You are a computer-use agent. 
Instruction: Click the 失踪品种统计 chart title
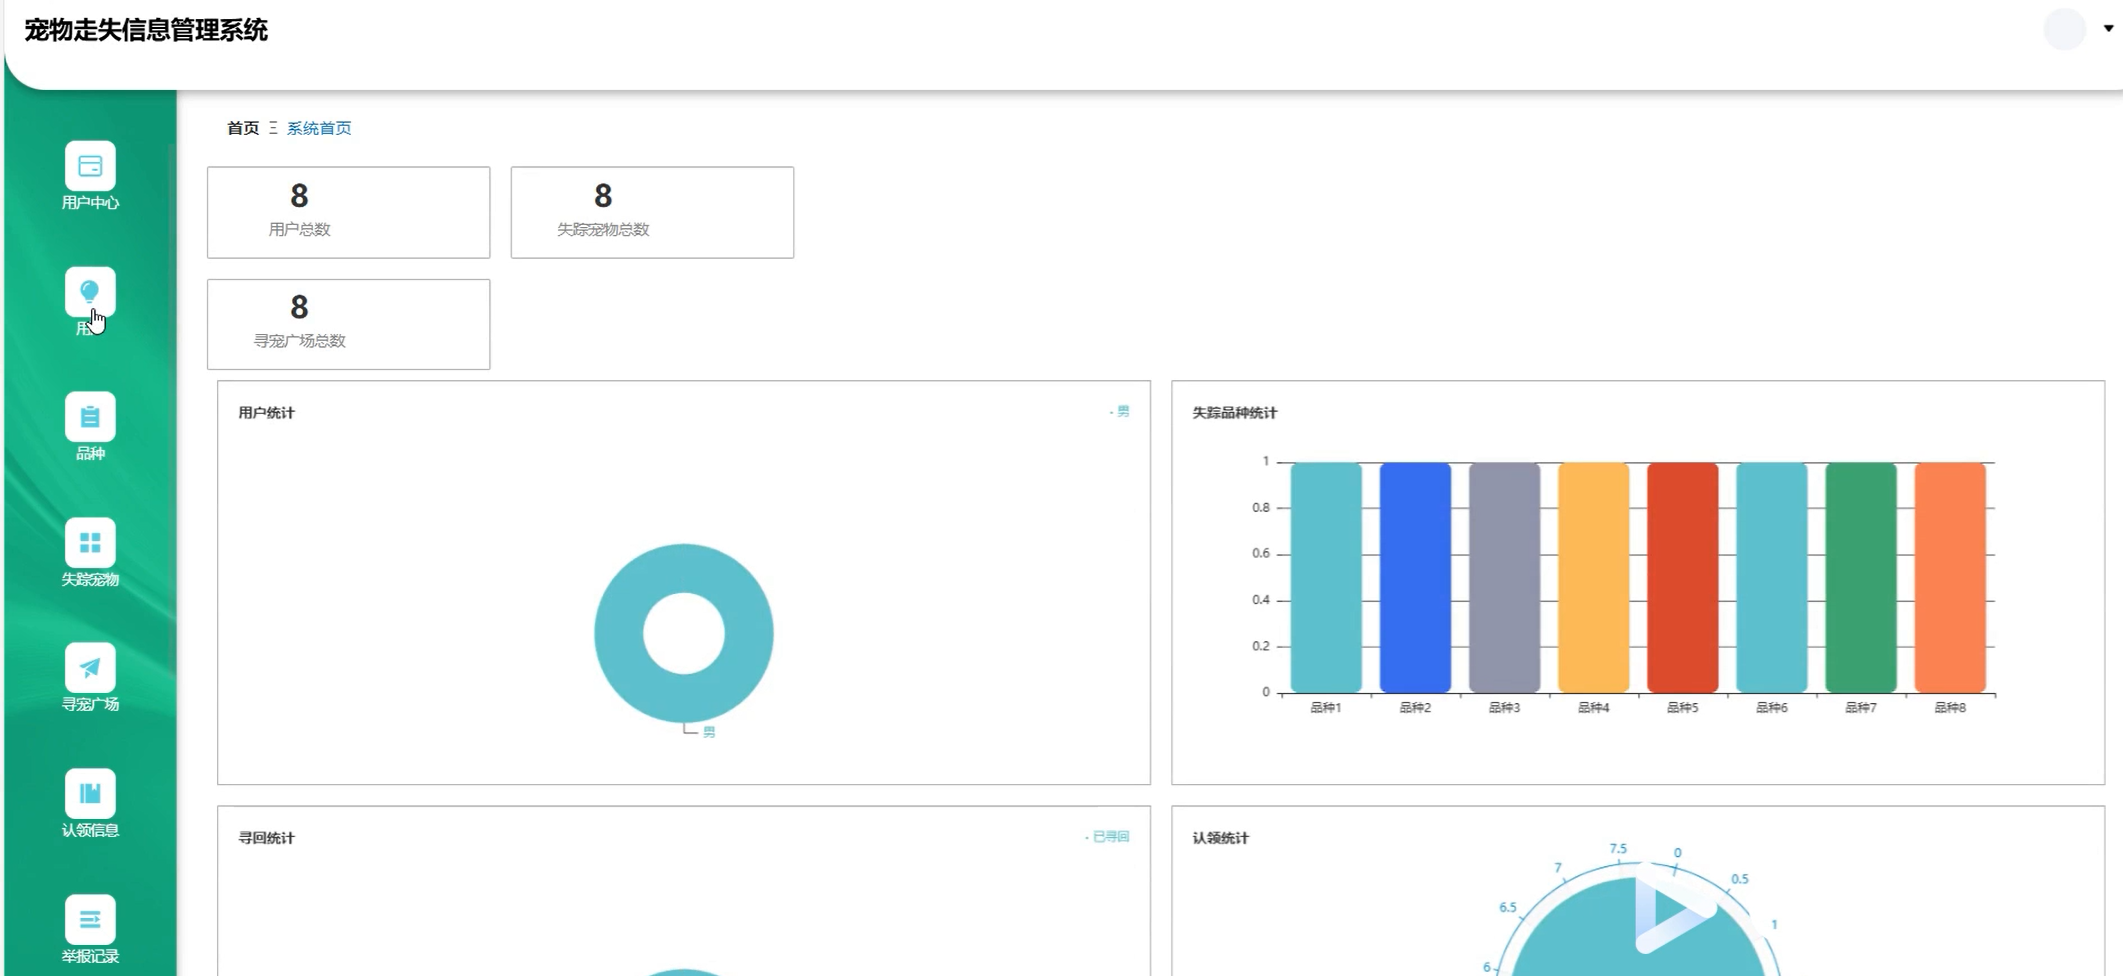tap(1234, 412)
